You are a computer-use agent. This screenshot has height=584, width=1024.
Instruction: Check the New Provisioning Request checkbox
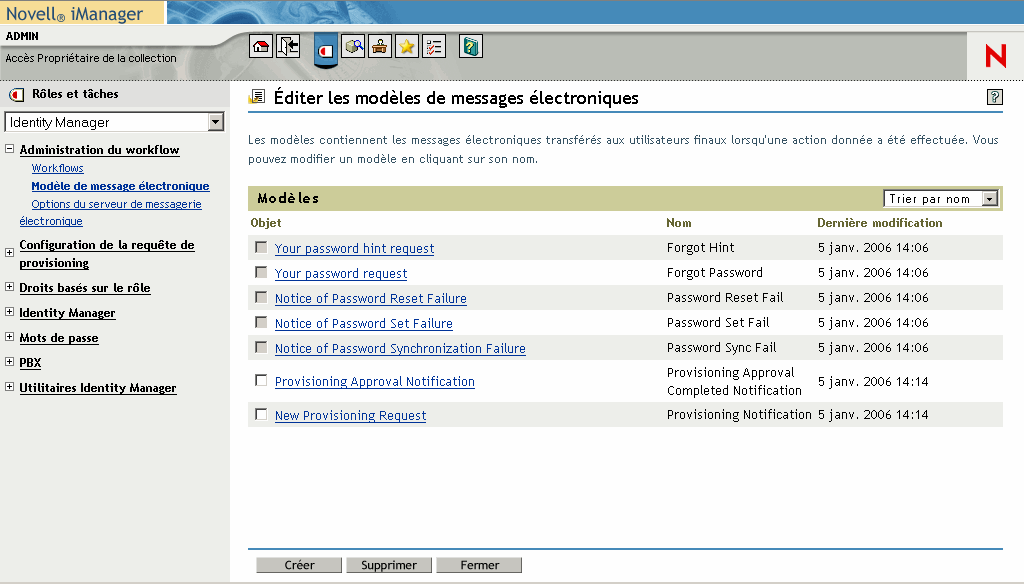coord(261,414)
